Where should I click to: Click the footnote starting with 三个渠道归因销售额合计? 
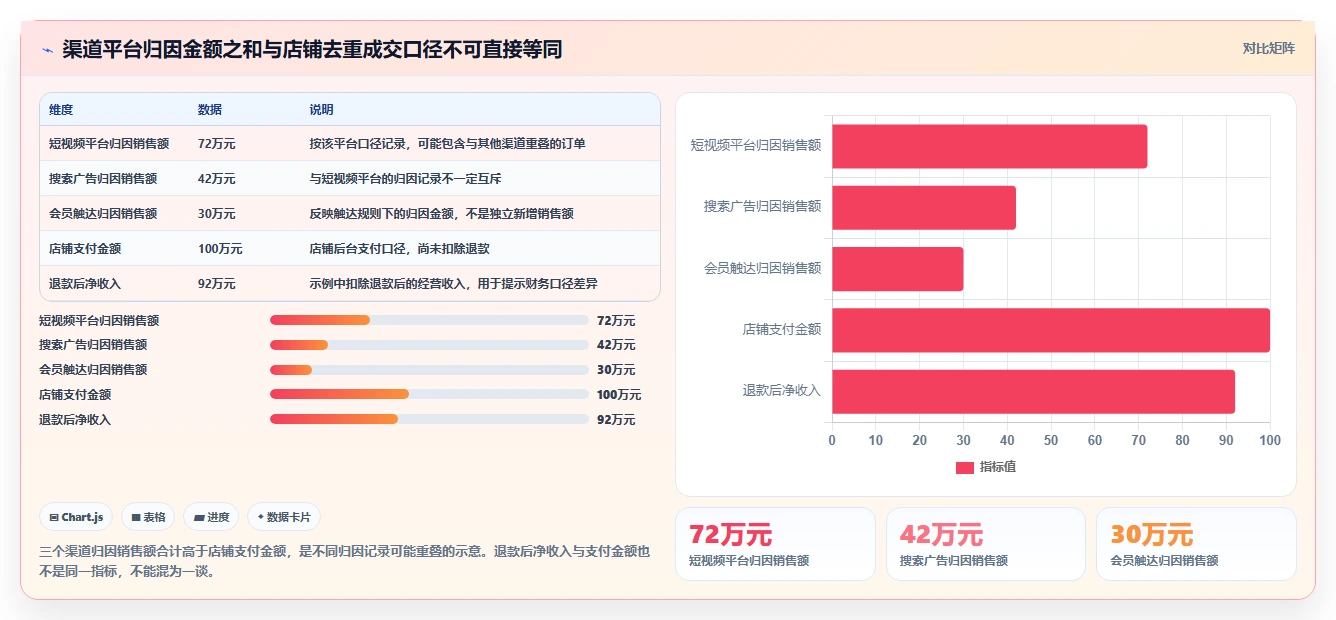tap(345, 562)
